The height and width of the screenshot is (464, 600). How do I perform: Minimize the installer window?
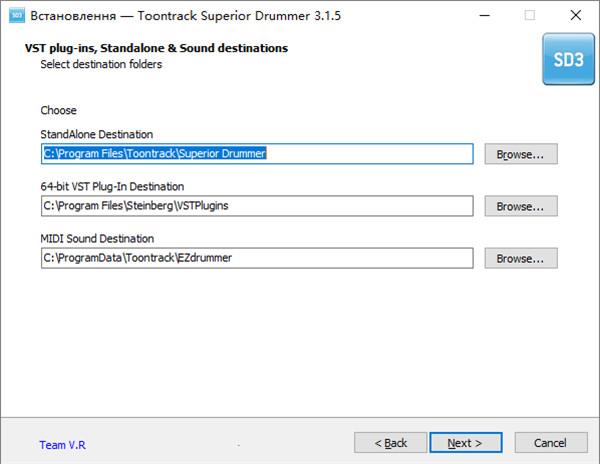click(x=485, y=15)
